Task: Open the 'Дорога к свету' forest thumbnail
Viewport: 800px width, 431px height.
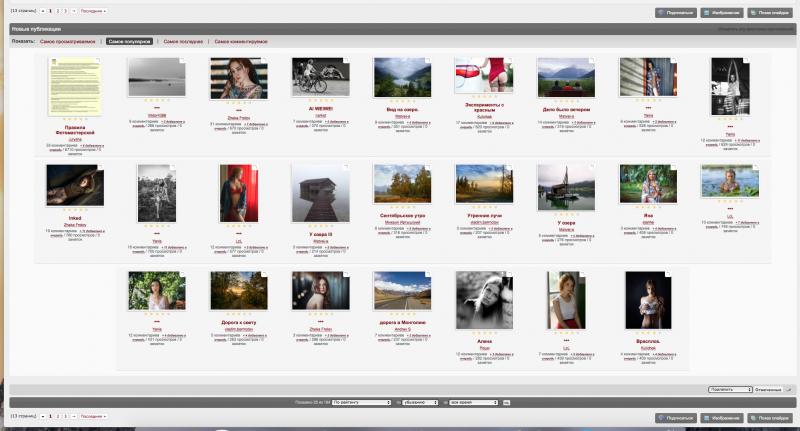Action: click(239, 291)
